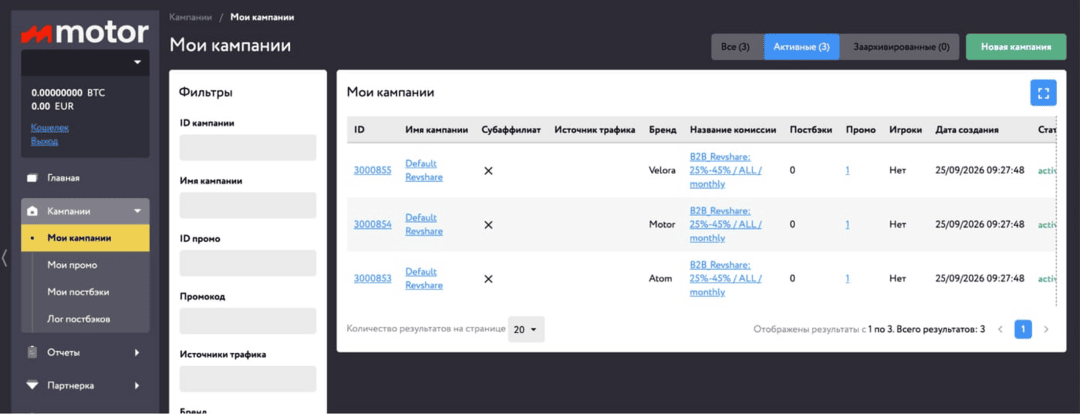The image size is (1080, 414).
Task: Focus the Имя кампании filter field
Action: click(247, 205)
